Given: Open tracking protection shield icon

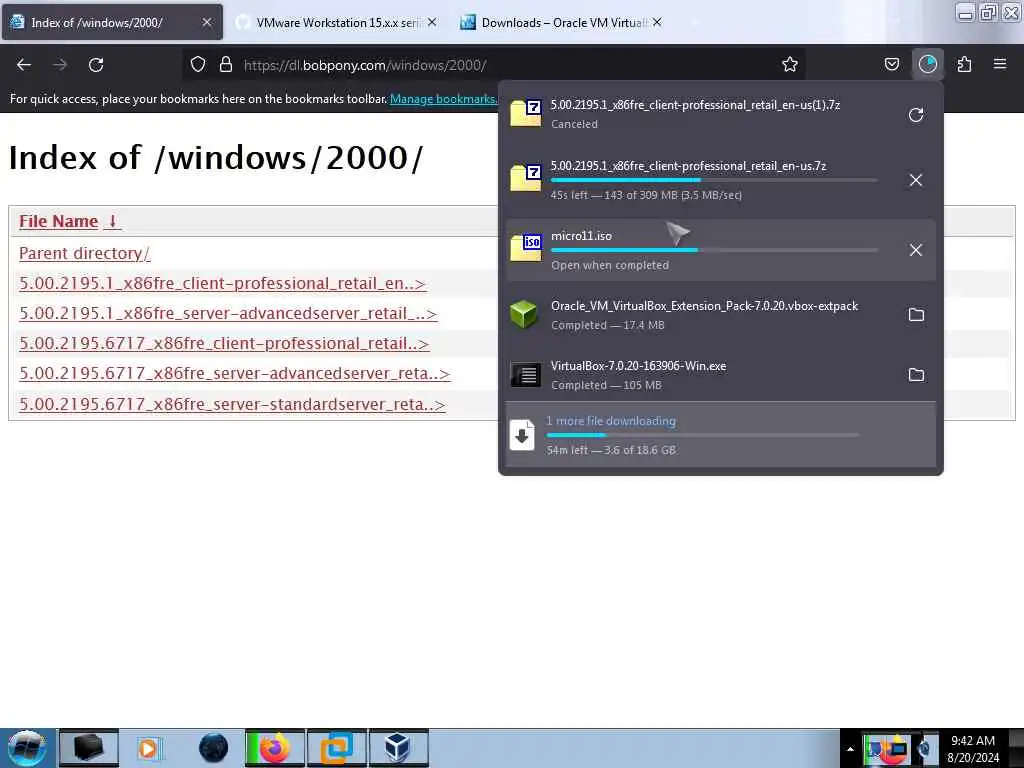Looking at the screenshot, I should click(198, 65).
